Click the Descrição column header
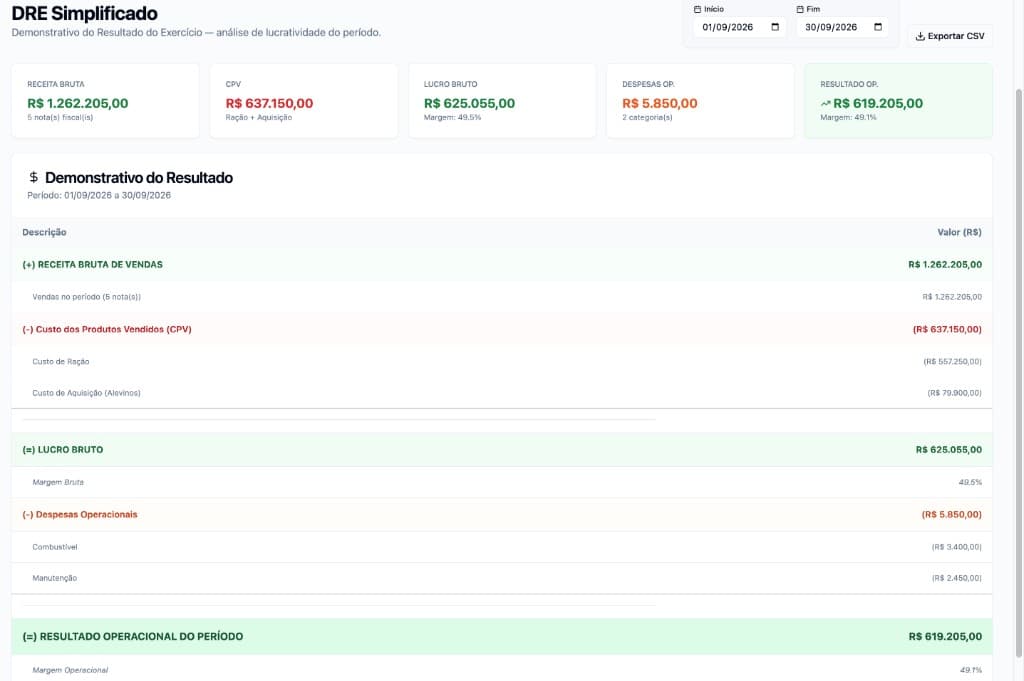 point(44,232)
